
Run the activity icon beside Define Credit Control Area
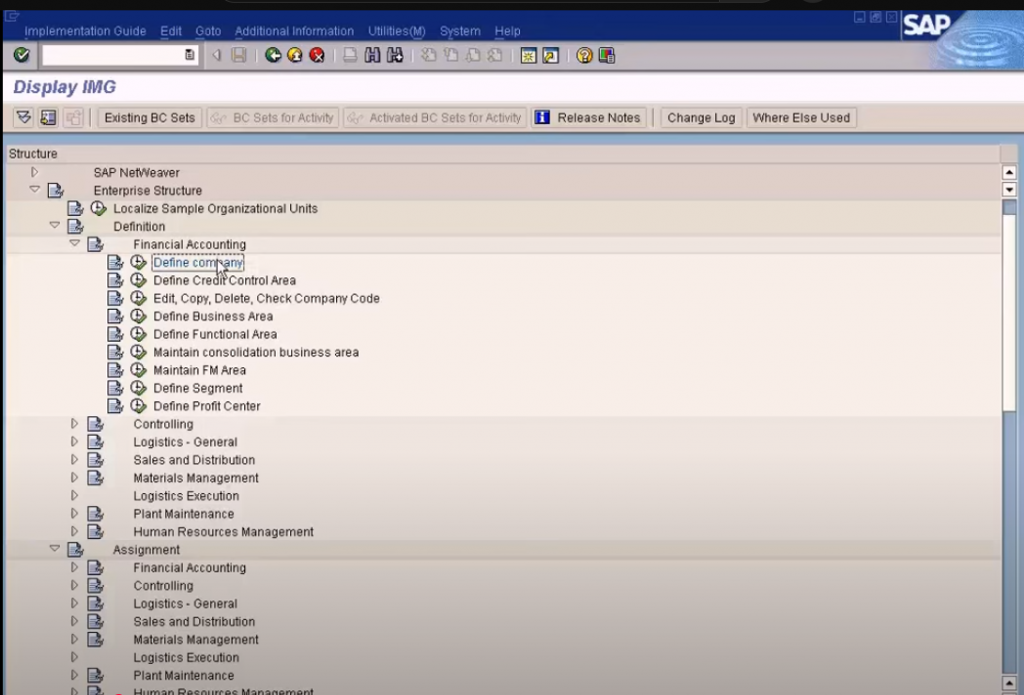[x=138, y=280]
